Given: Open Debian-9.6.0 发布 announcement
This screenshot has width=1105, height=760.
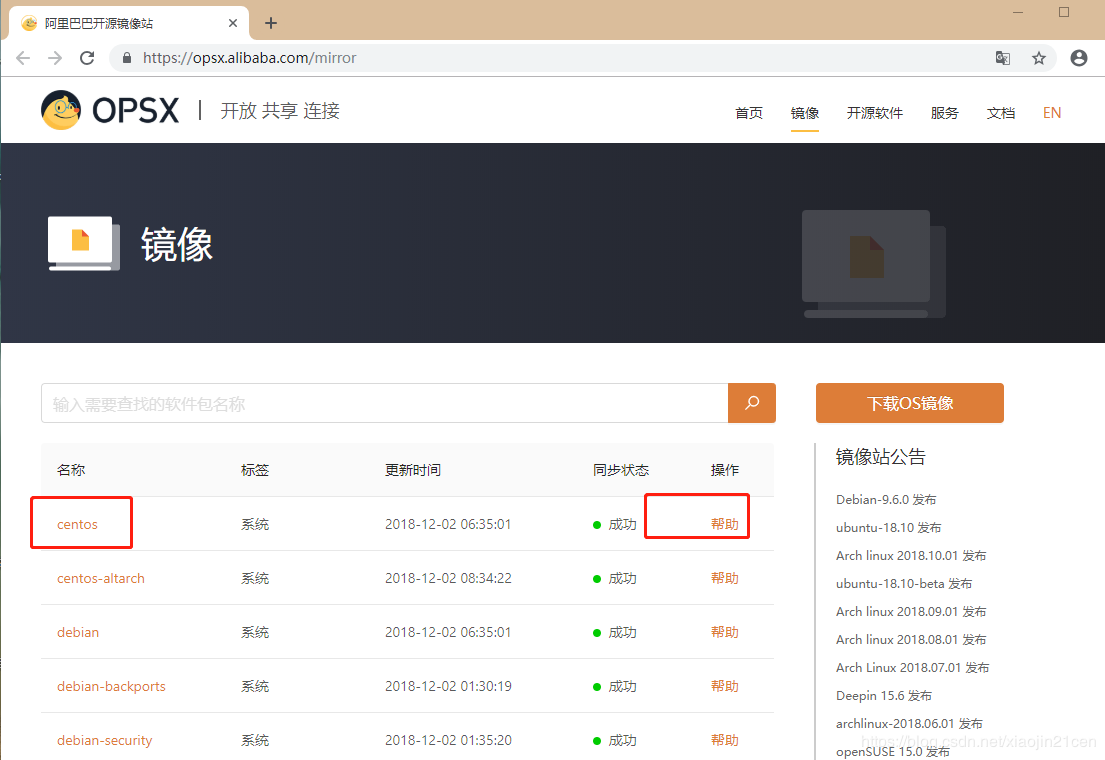Looking at the screenshot, I should coord(886,499).
